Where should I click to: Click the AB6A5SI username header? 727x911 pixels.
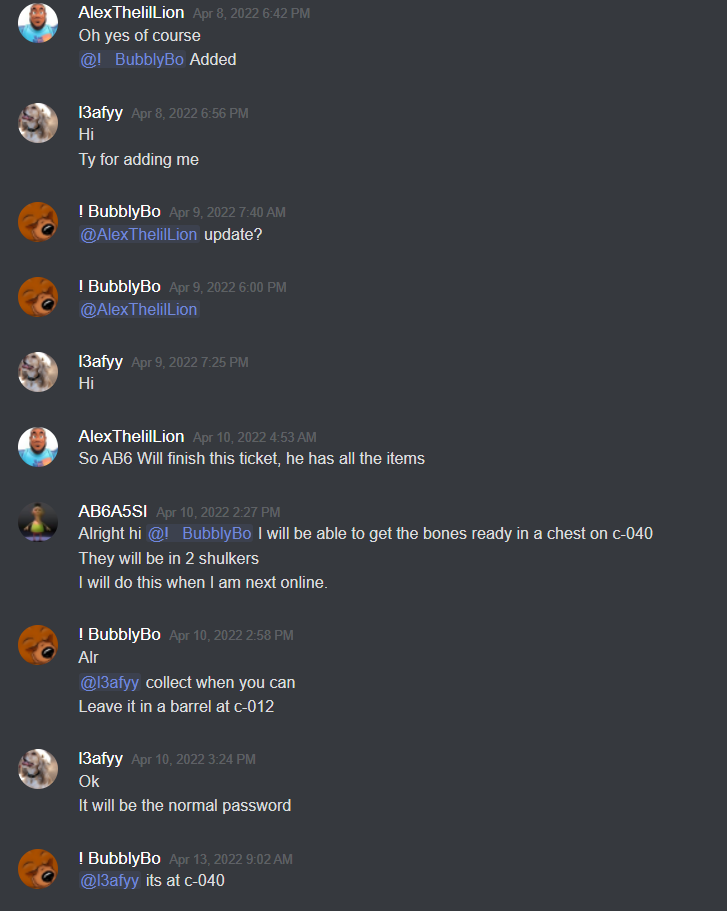[x=113, y=511]
